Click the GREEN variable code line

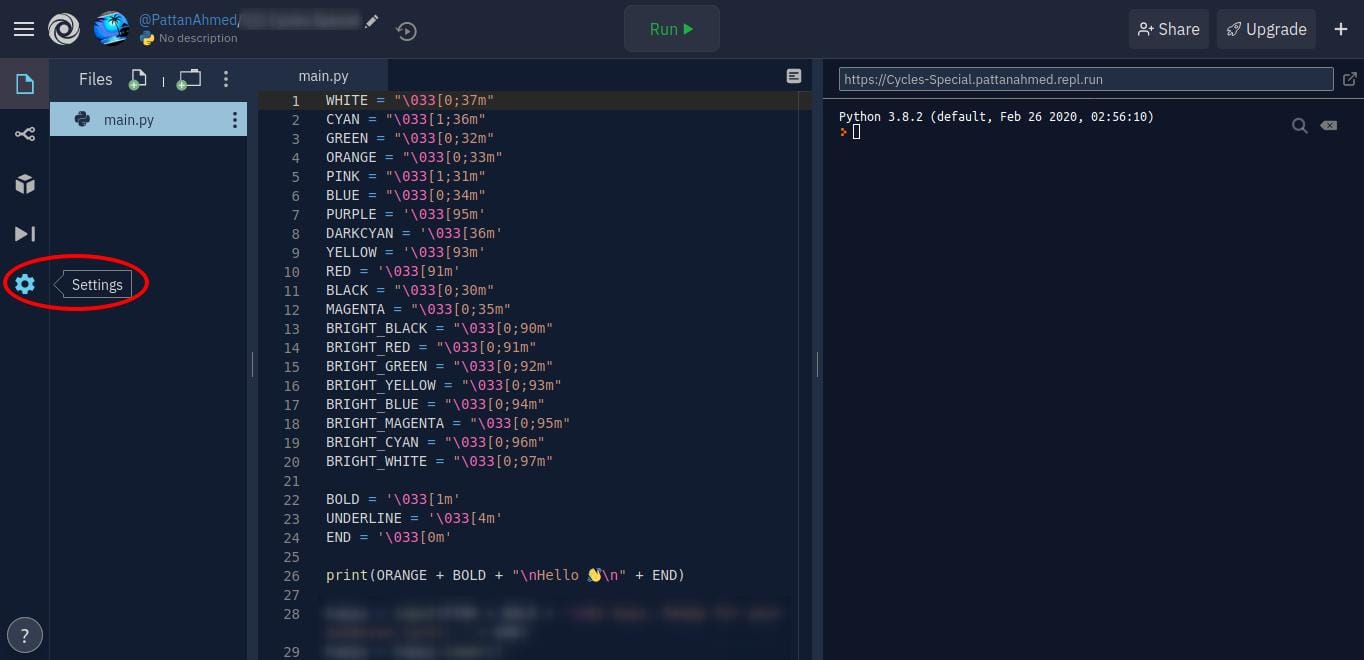pyautogui.click(x=410, y=139)
